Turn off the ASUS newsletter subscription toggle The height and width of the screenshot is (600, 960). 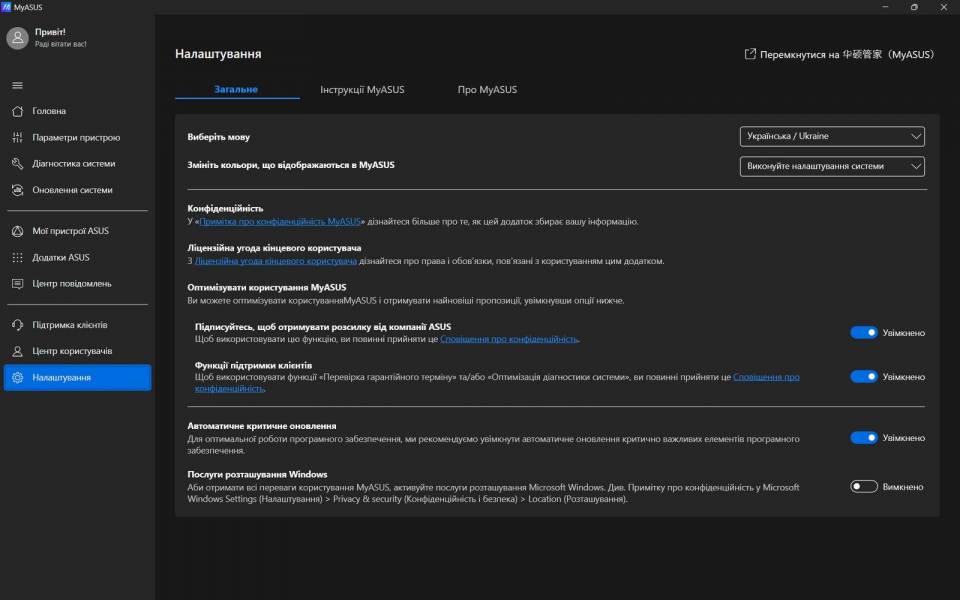coord(864,332)
